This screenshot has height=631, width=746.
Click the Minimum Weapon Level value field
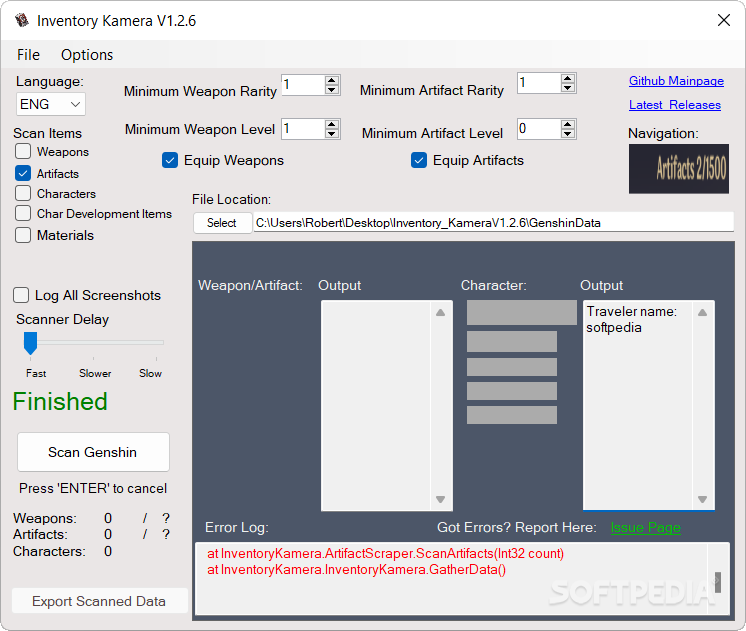point(304,129)
